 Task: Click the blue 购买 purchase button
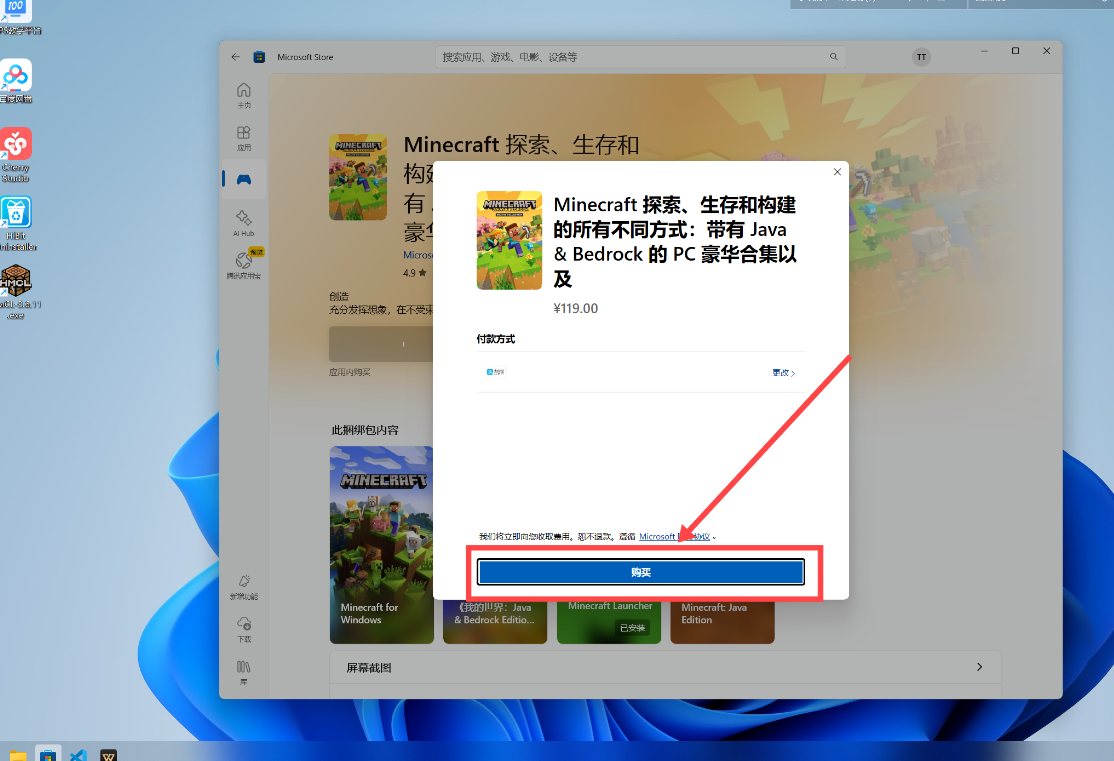tap(640, 572)
